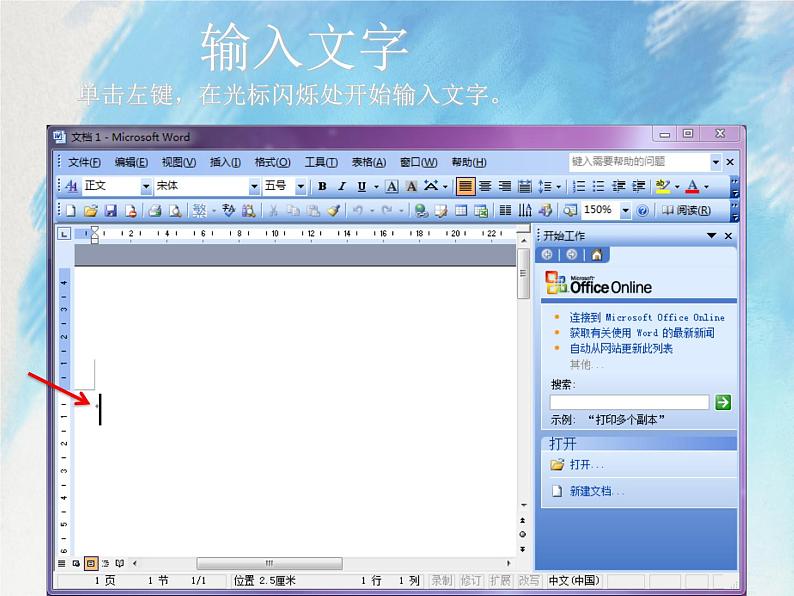Toggle Bold formatting
Image resolution: width=794 pixels, height=596 pixels.
(322, 186)
